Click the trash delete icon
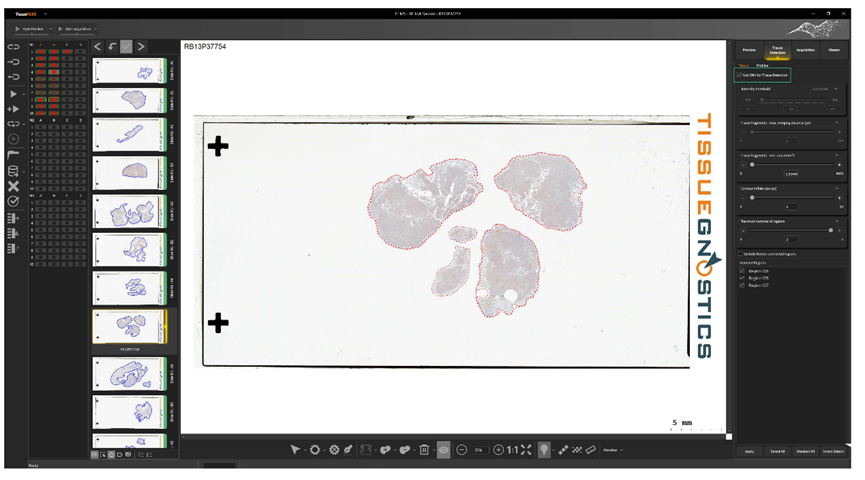Viewport: 865px width, 480px height. (x=424, y=450)
